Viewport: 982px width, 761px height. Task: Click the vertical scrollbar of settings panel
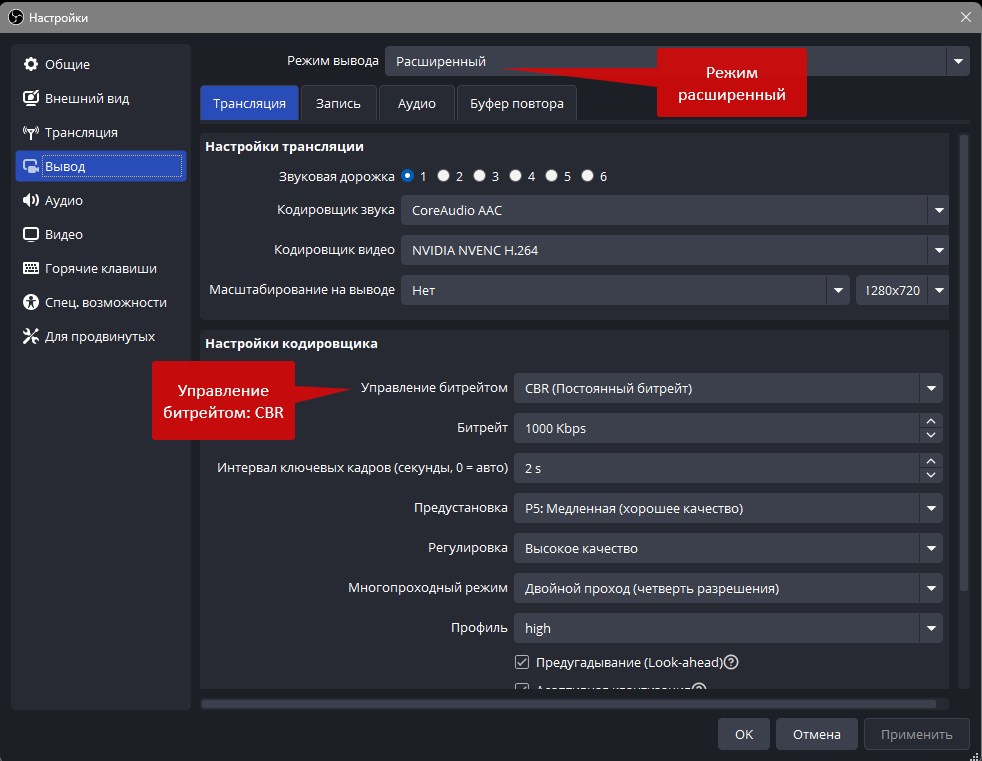[964, 363]
